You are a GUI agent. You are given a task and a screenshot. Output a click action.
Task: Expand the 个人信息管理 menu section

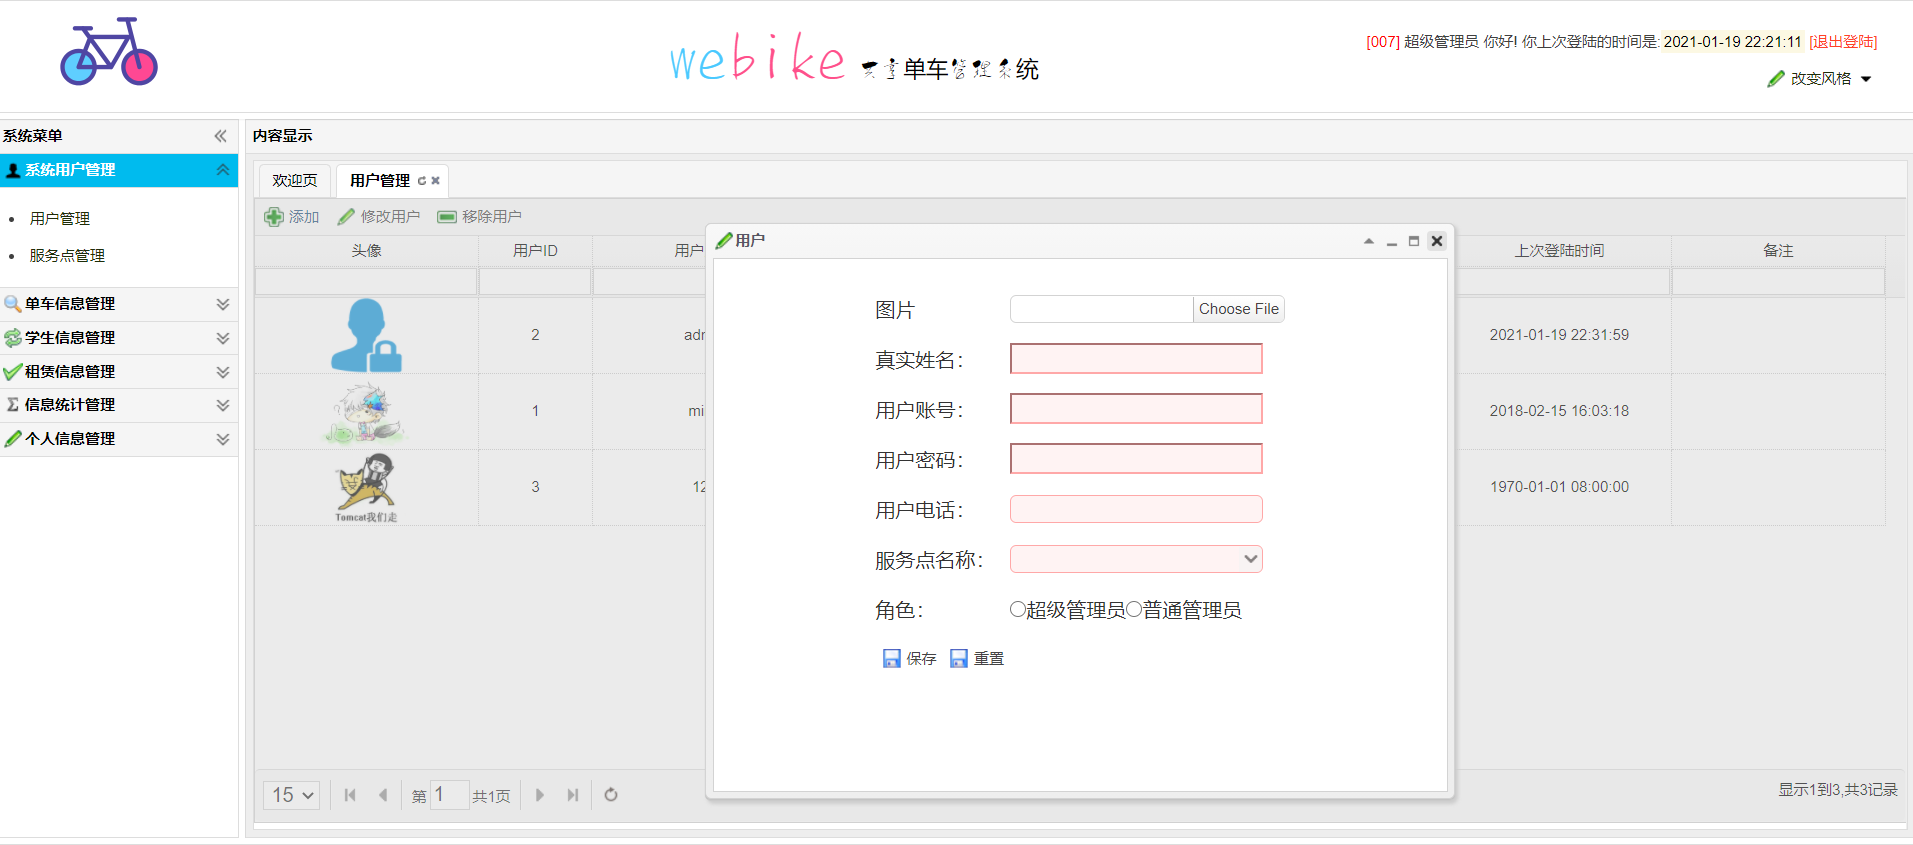point(119,439)
